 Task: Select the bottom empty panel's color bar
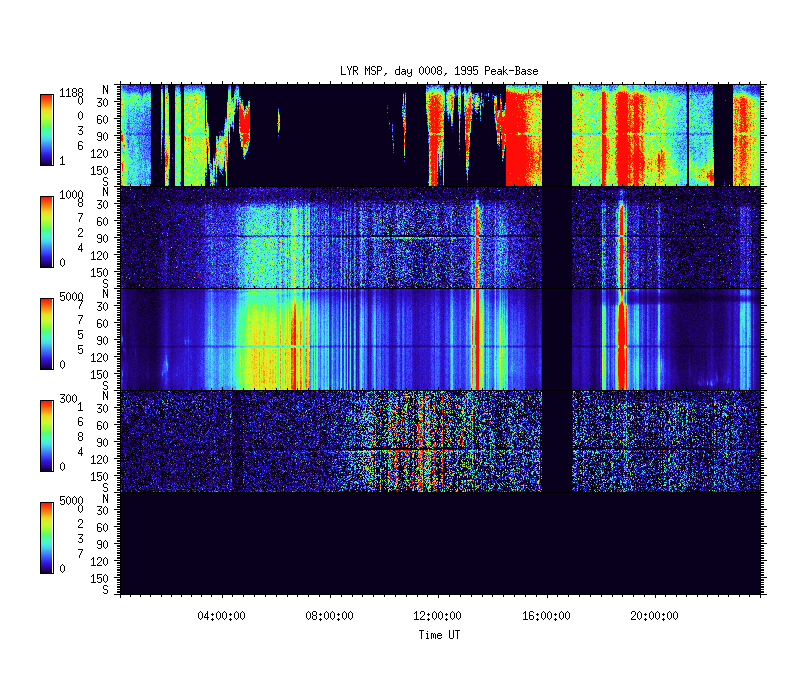pos(46,537)
